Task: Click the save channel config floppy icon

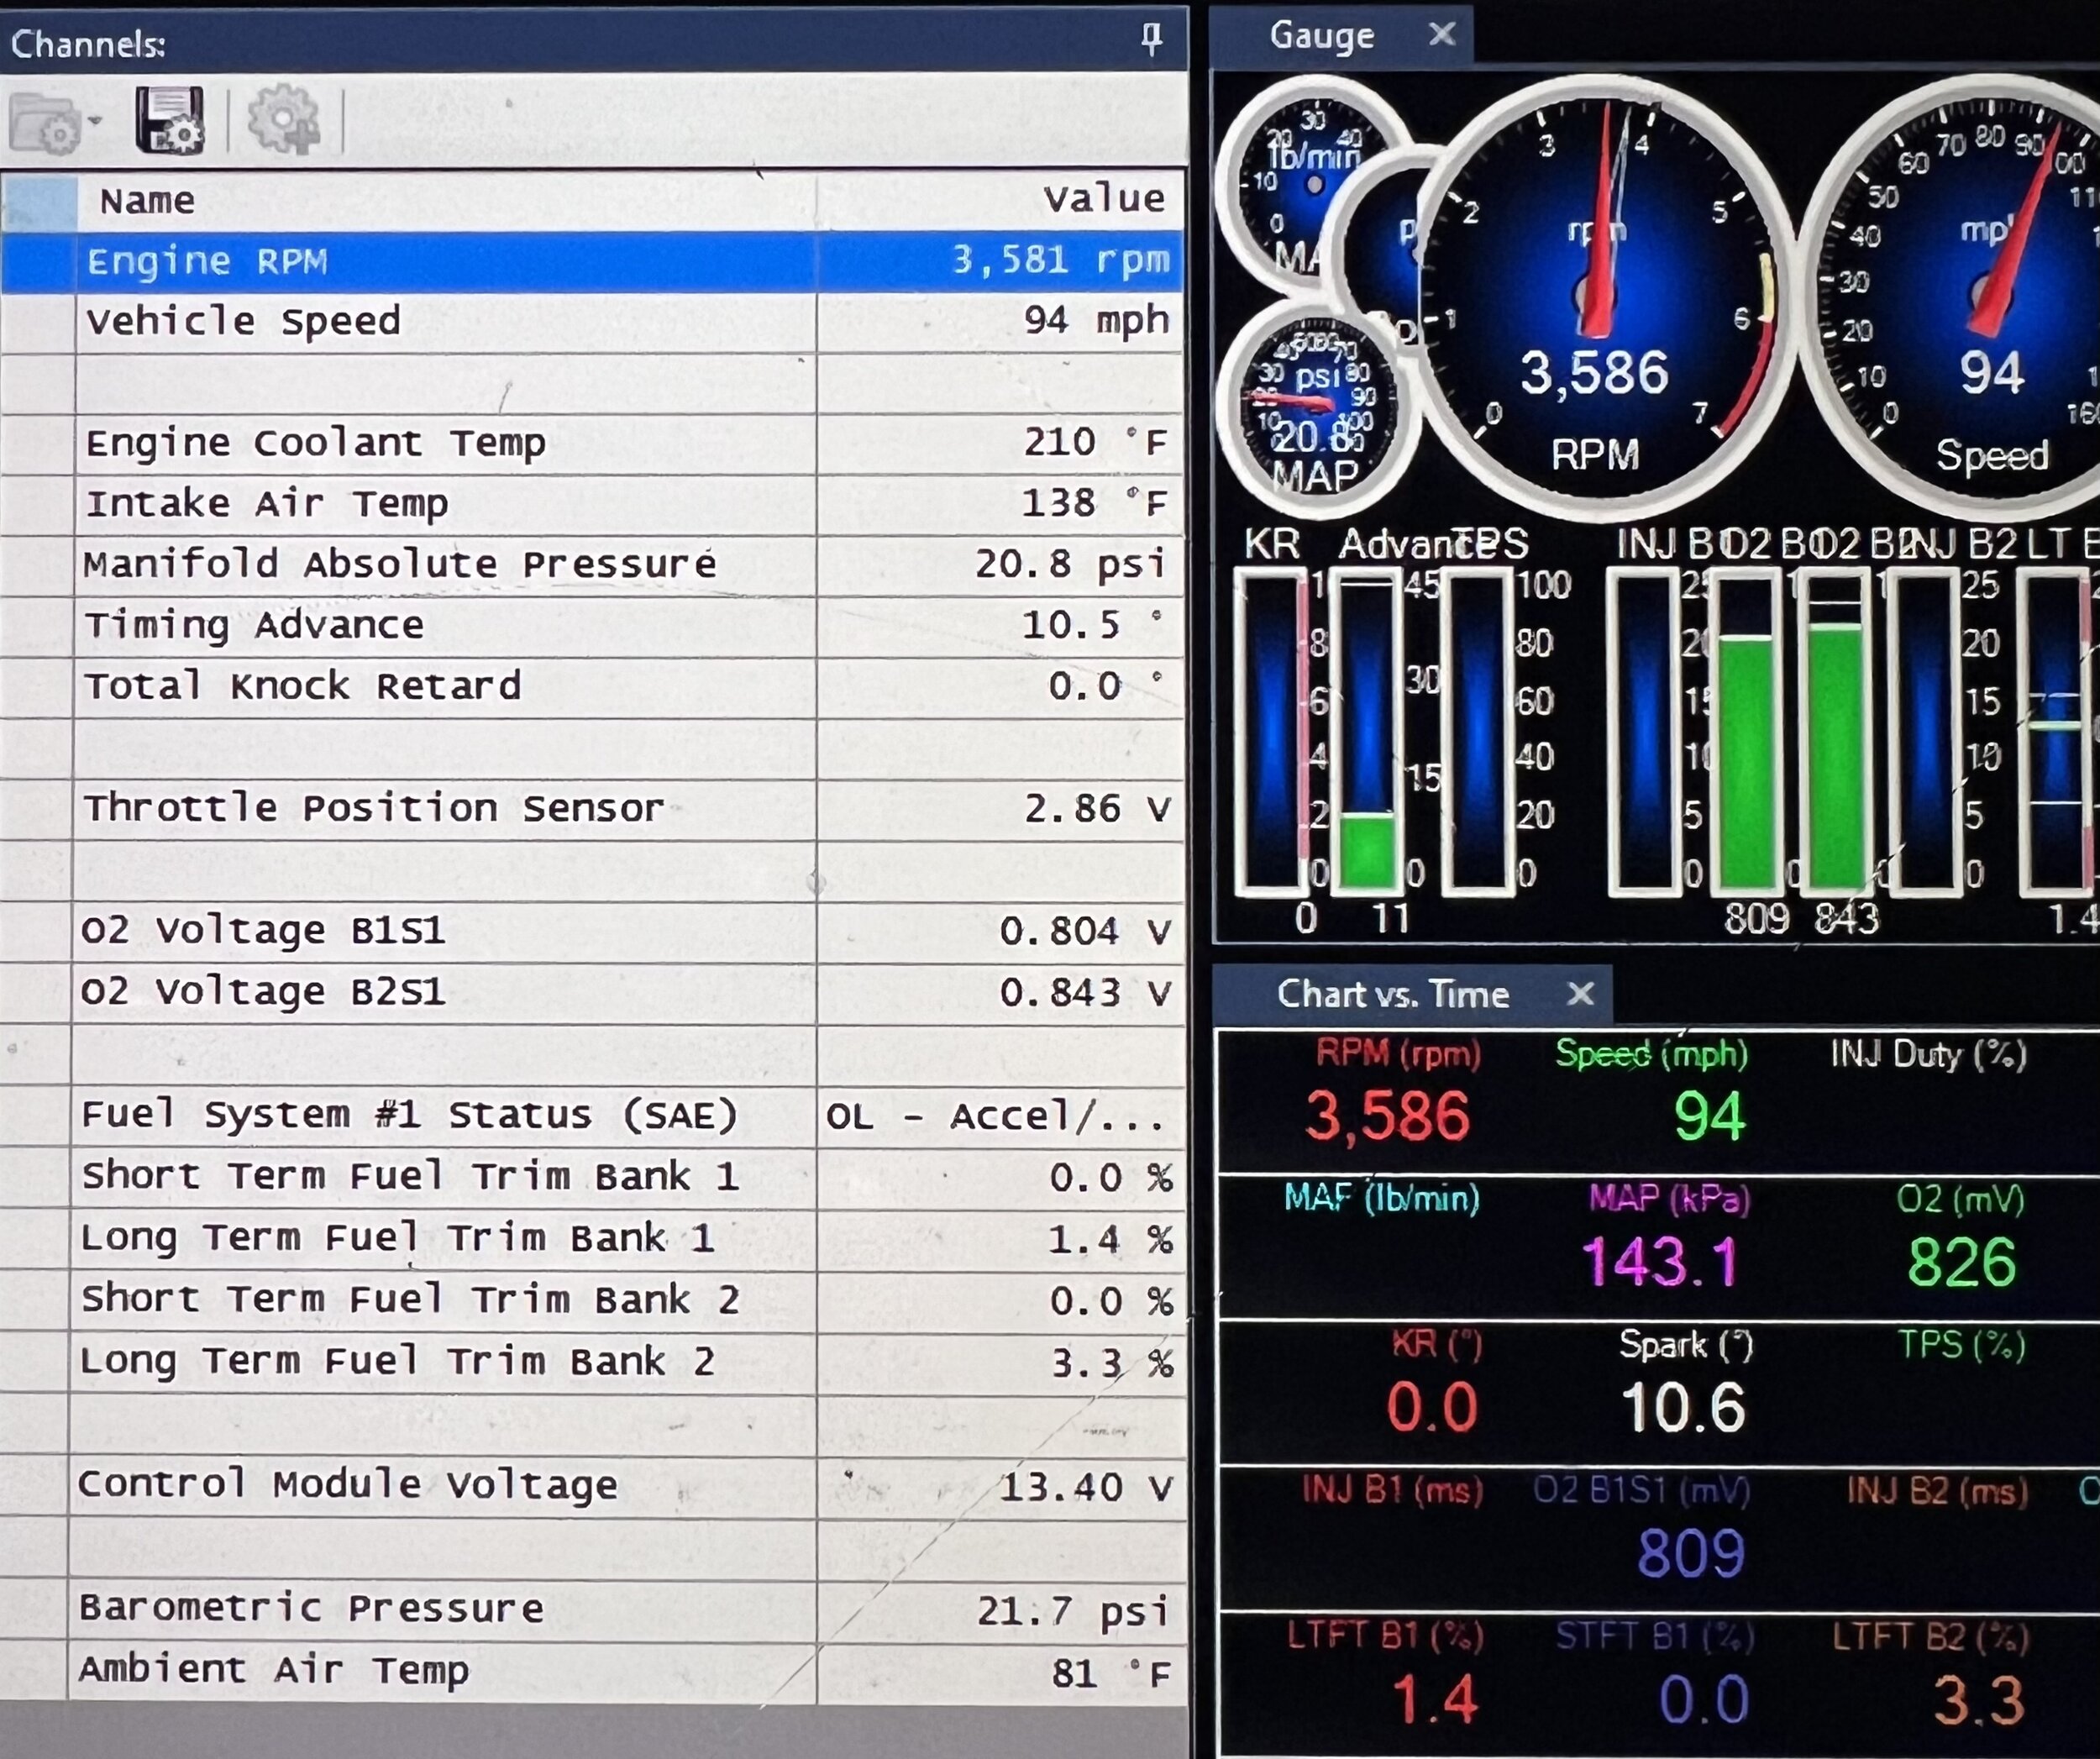Action: (x=170, y=121)
